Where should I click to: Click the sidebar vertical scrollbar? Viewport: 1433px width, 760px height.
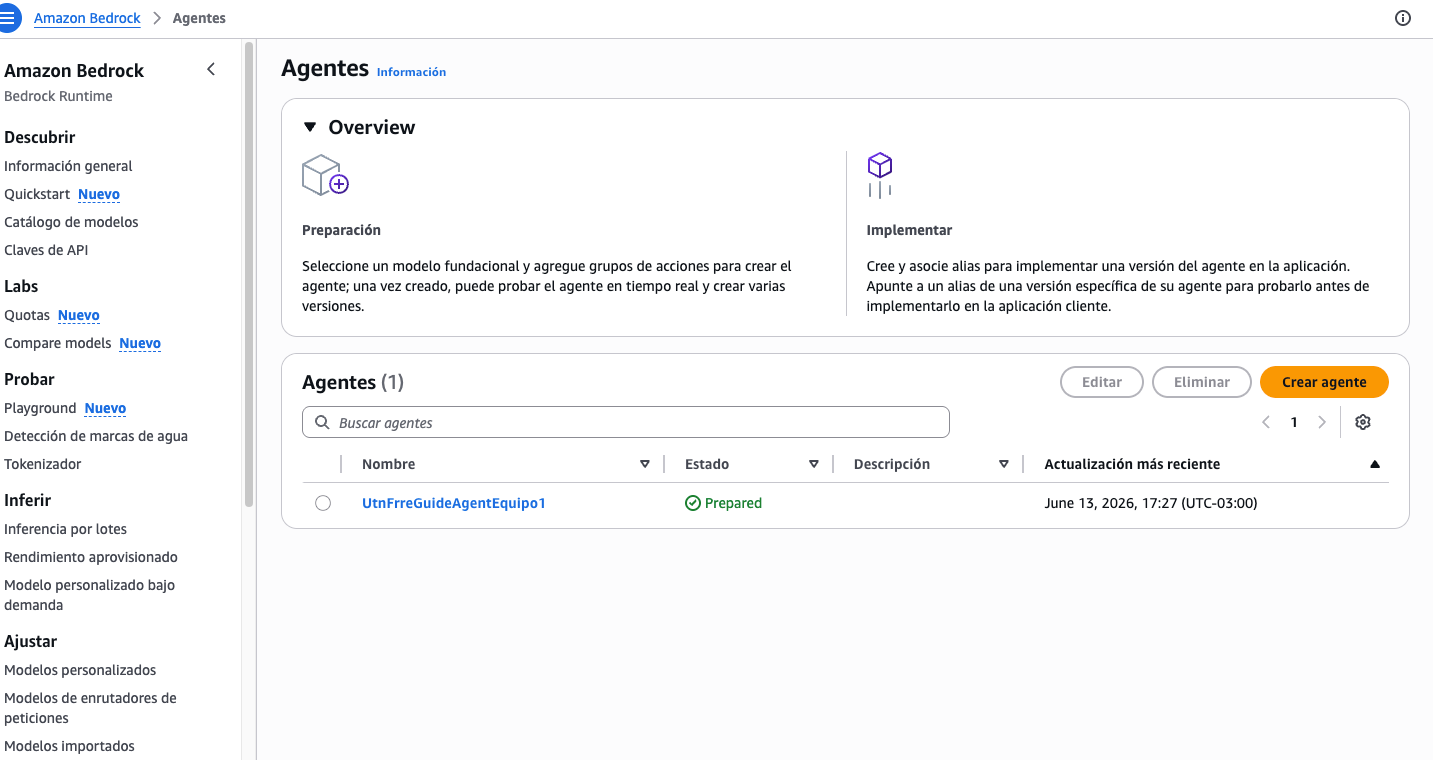coord(249,275)
